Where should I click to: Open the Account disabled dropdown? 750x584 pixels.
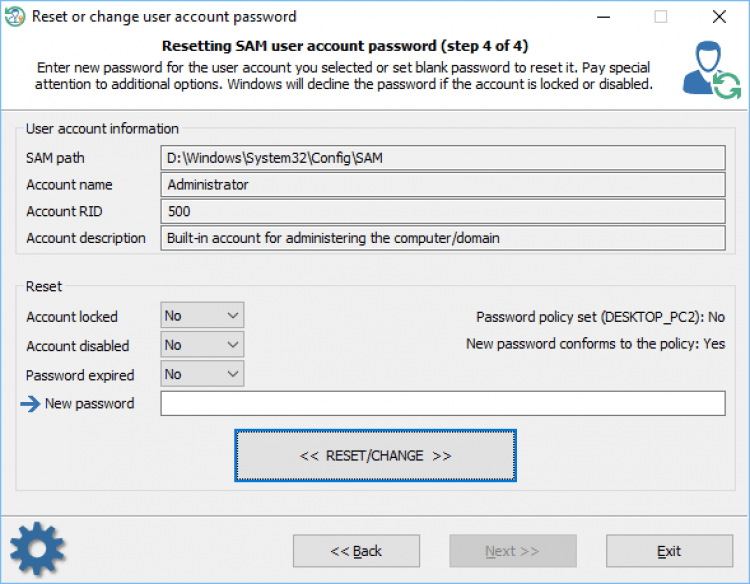[x=202, y=345]
